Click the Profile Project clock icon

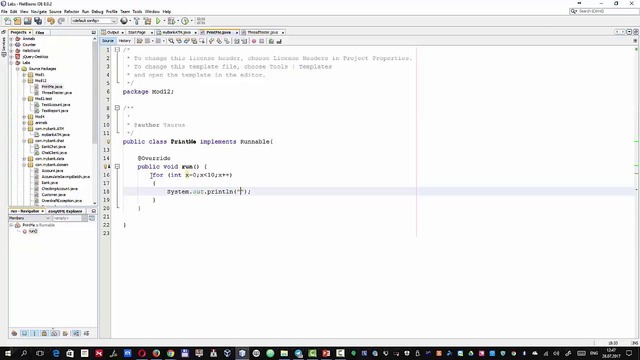point(185,21)
